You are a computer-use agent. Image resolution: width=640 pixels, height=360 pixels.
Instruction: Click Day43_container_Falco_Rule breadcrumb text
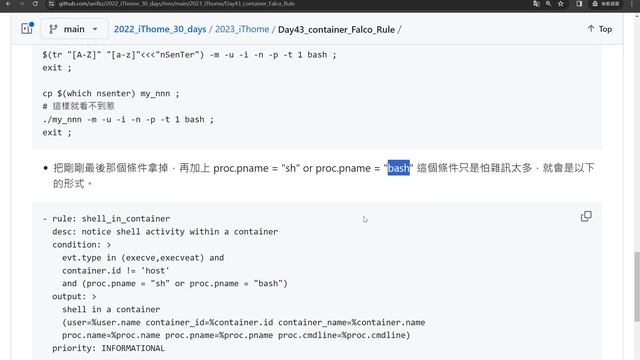[x=336, y=30]
